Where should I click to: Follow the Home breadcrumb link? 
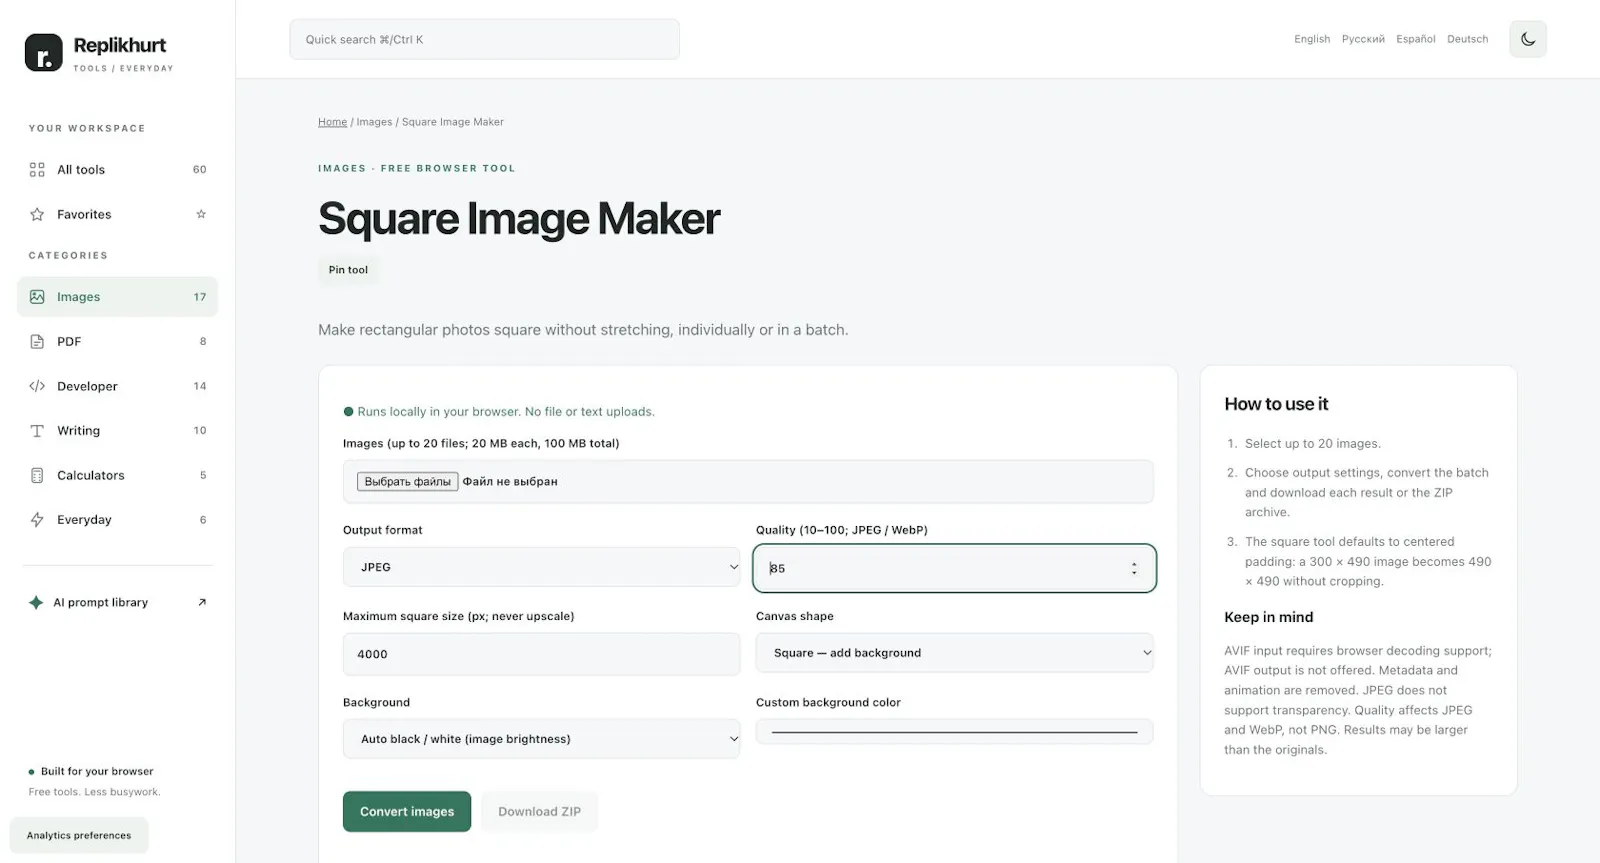[333, 122]
